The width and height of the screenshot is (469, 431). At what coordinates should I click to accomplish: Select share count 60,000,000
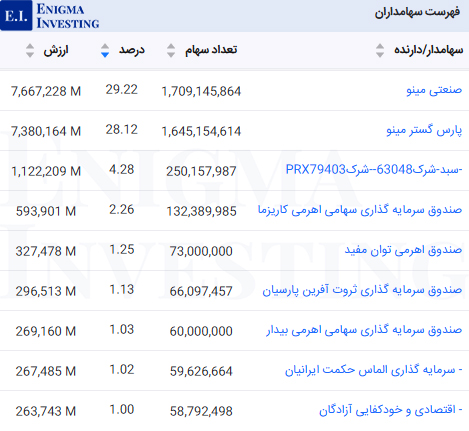tap(201, 331)
